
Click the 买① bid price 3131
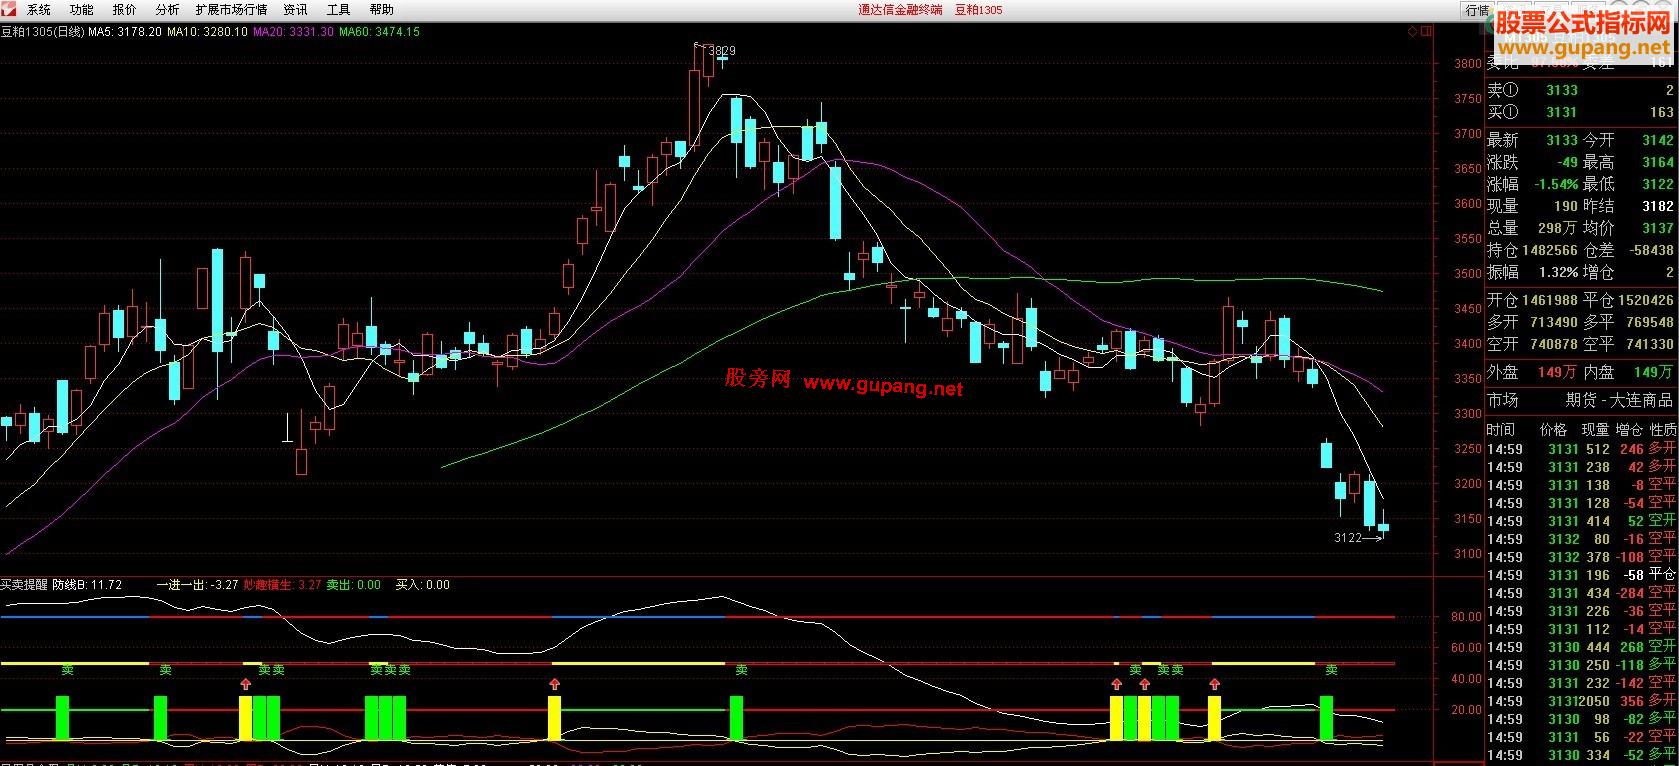click(x=1562, y=112)
